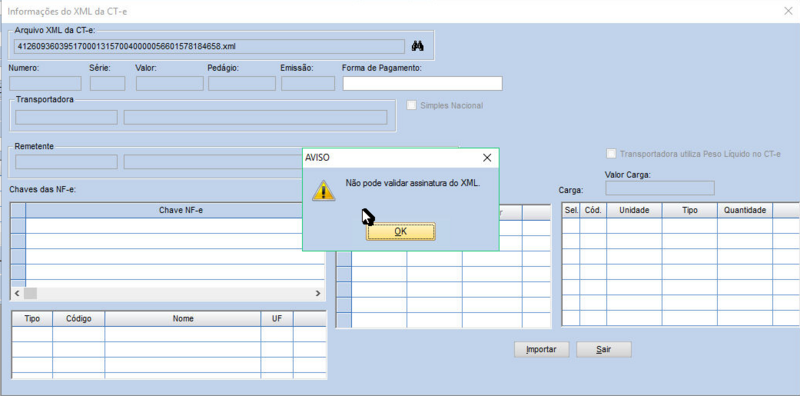Click the Transportadora name field

coord(255,117)
